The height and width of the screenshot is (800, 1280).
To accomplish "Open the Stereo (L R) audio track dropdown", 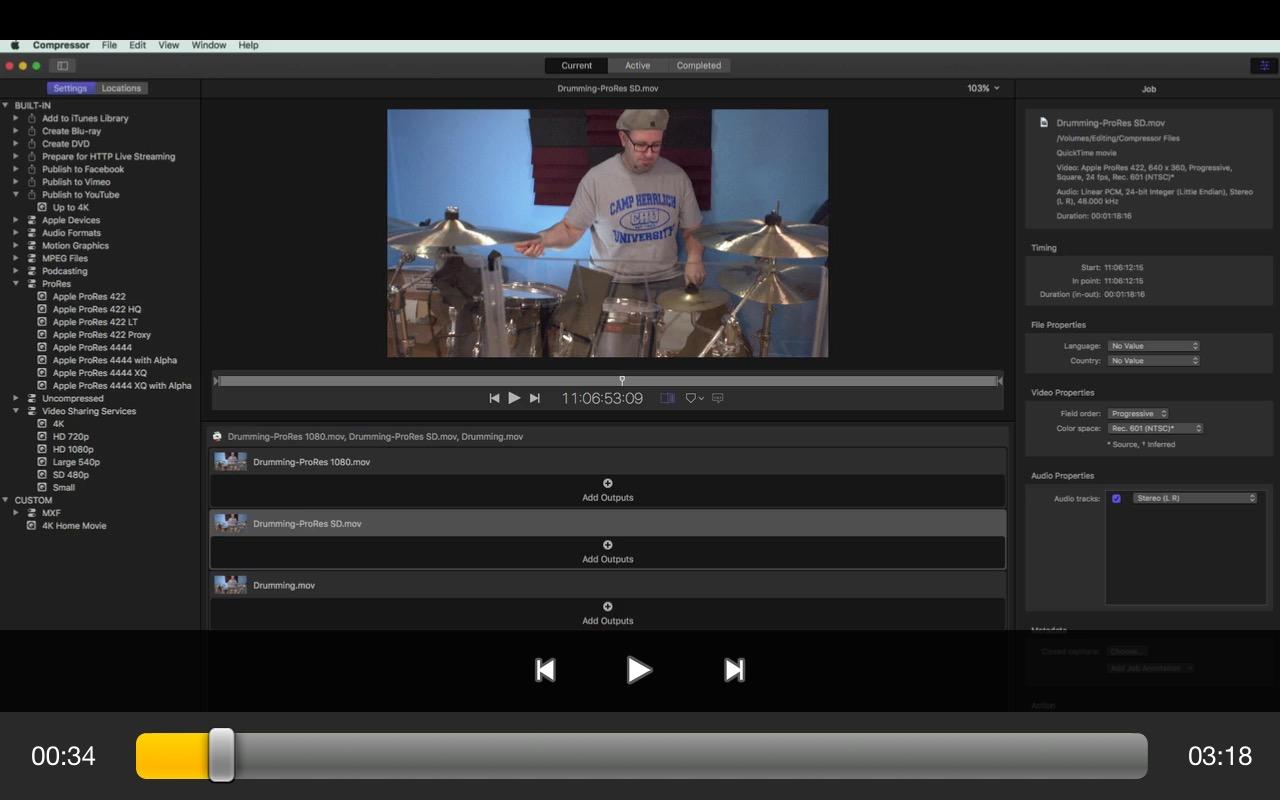I will point(1195,498).
